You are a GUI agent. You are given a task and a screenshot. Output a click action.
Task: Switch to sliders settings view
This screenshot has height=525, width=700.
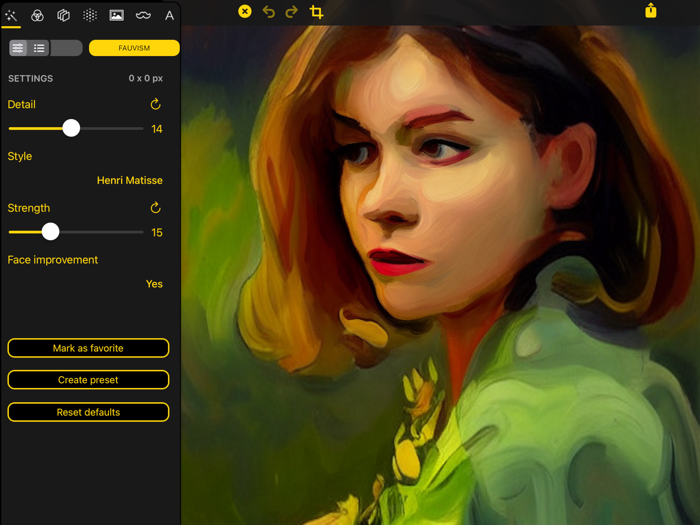click(x=18, y=48)
